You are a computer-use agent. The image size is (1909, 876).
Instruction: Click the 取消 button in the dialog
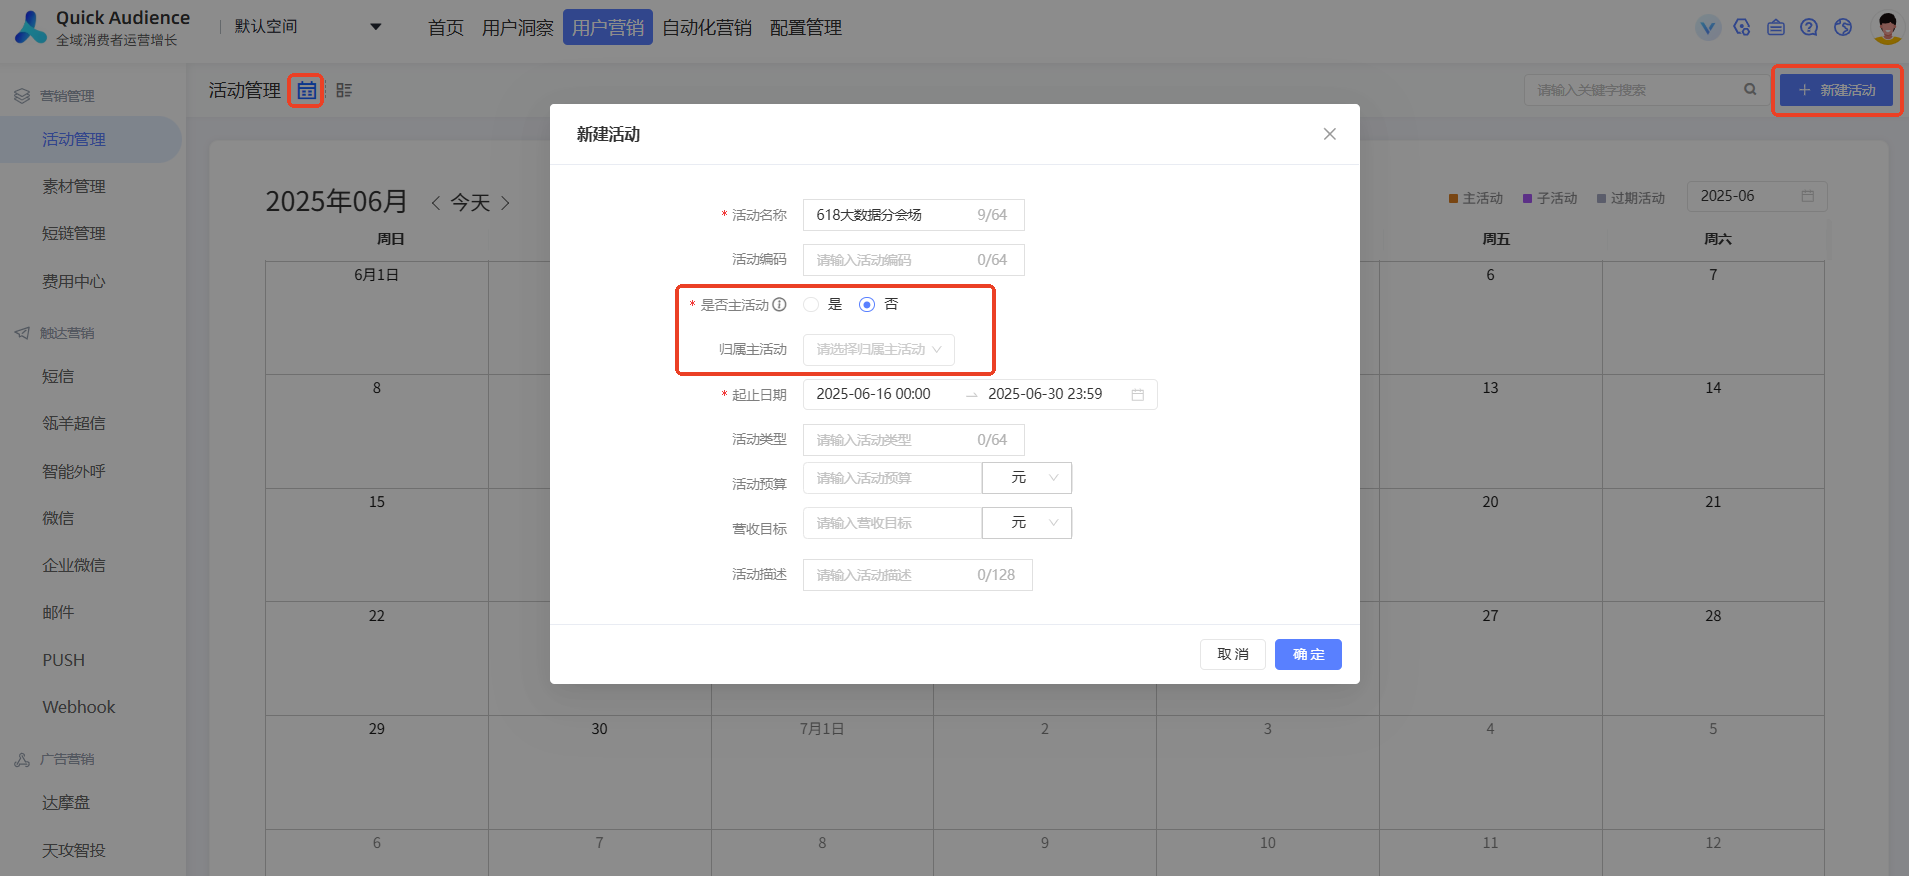point(1233,655)
